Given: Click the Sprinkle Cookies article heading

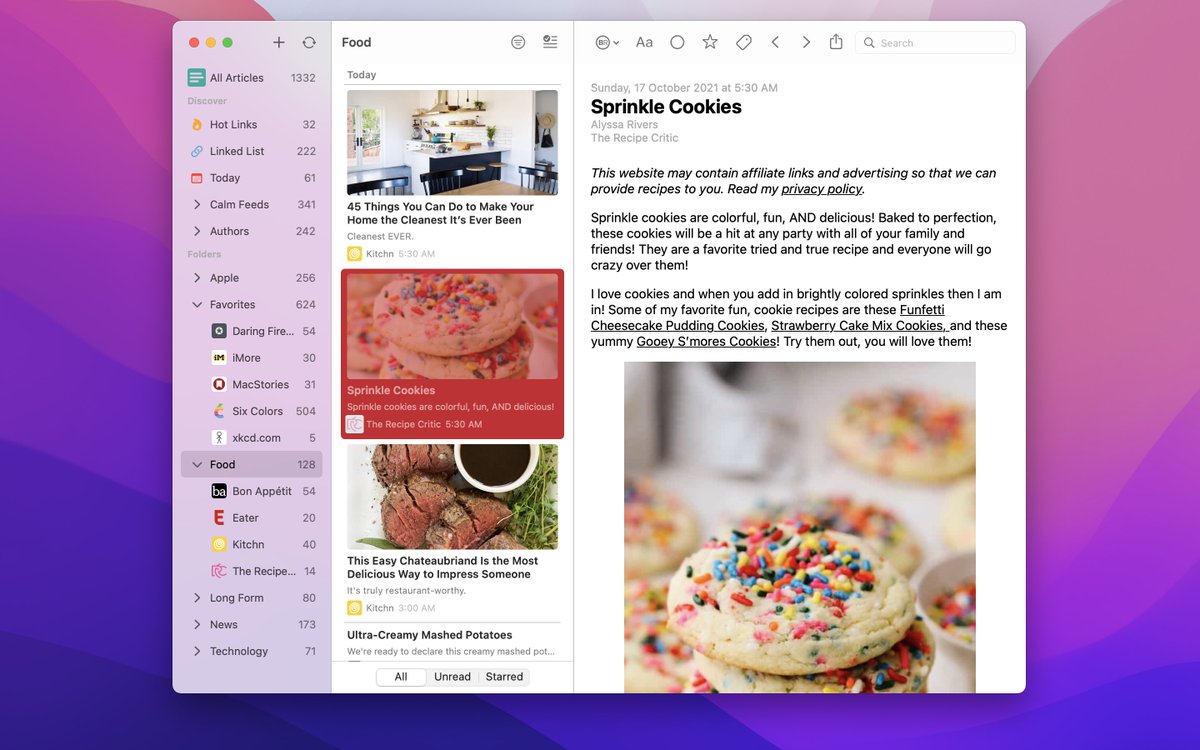Looking at the screenshot, I should (x=666, y=107).
